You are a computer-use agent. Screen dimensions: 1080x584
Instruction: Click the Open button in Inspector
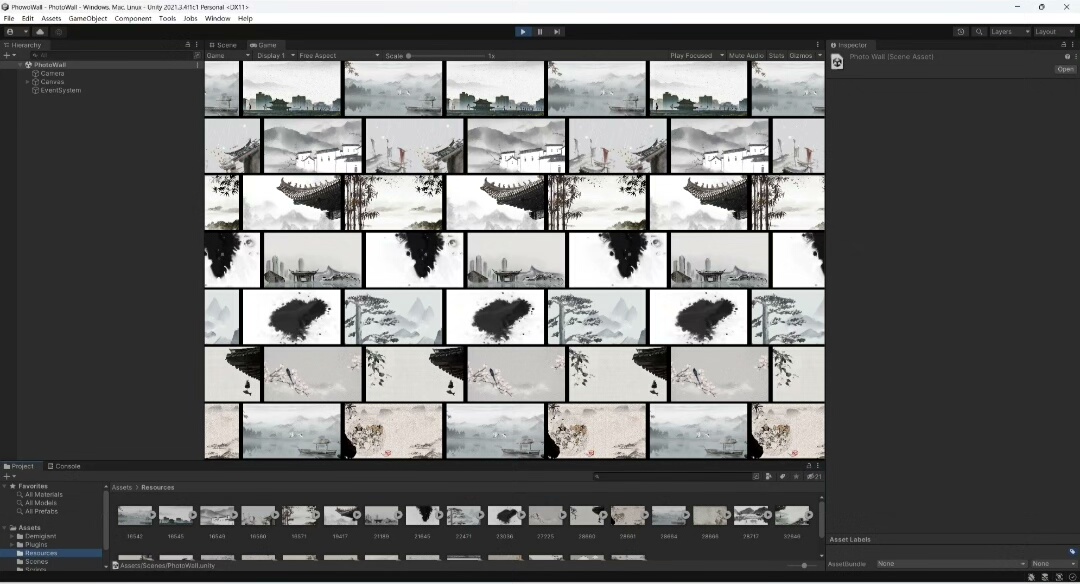point(1065,69)
